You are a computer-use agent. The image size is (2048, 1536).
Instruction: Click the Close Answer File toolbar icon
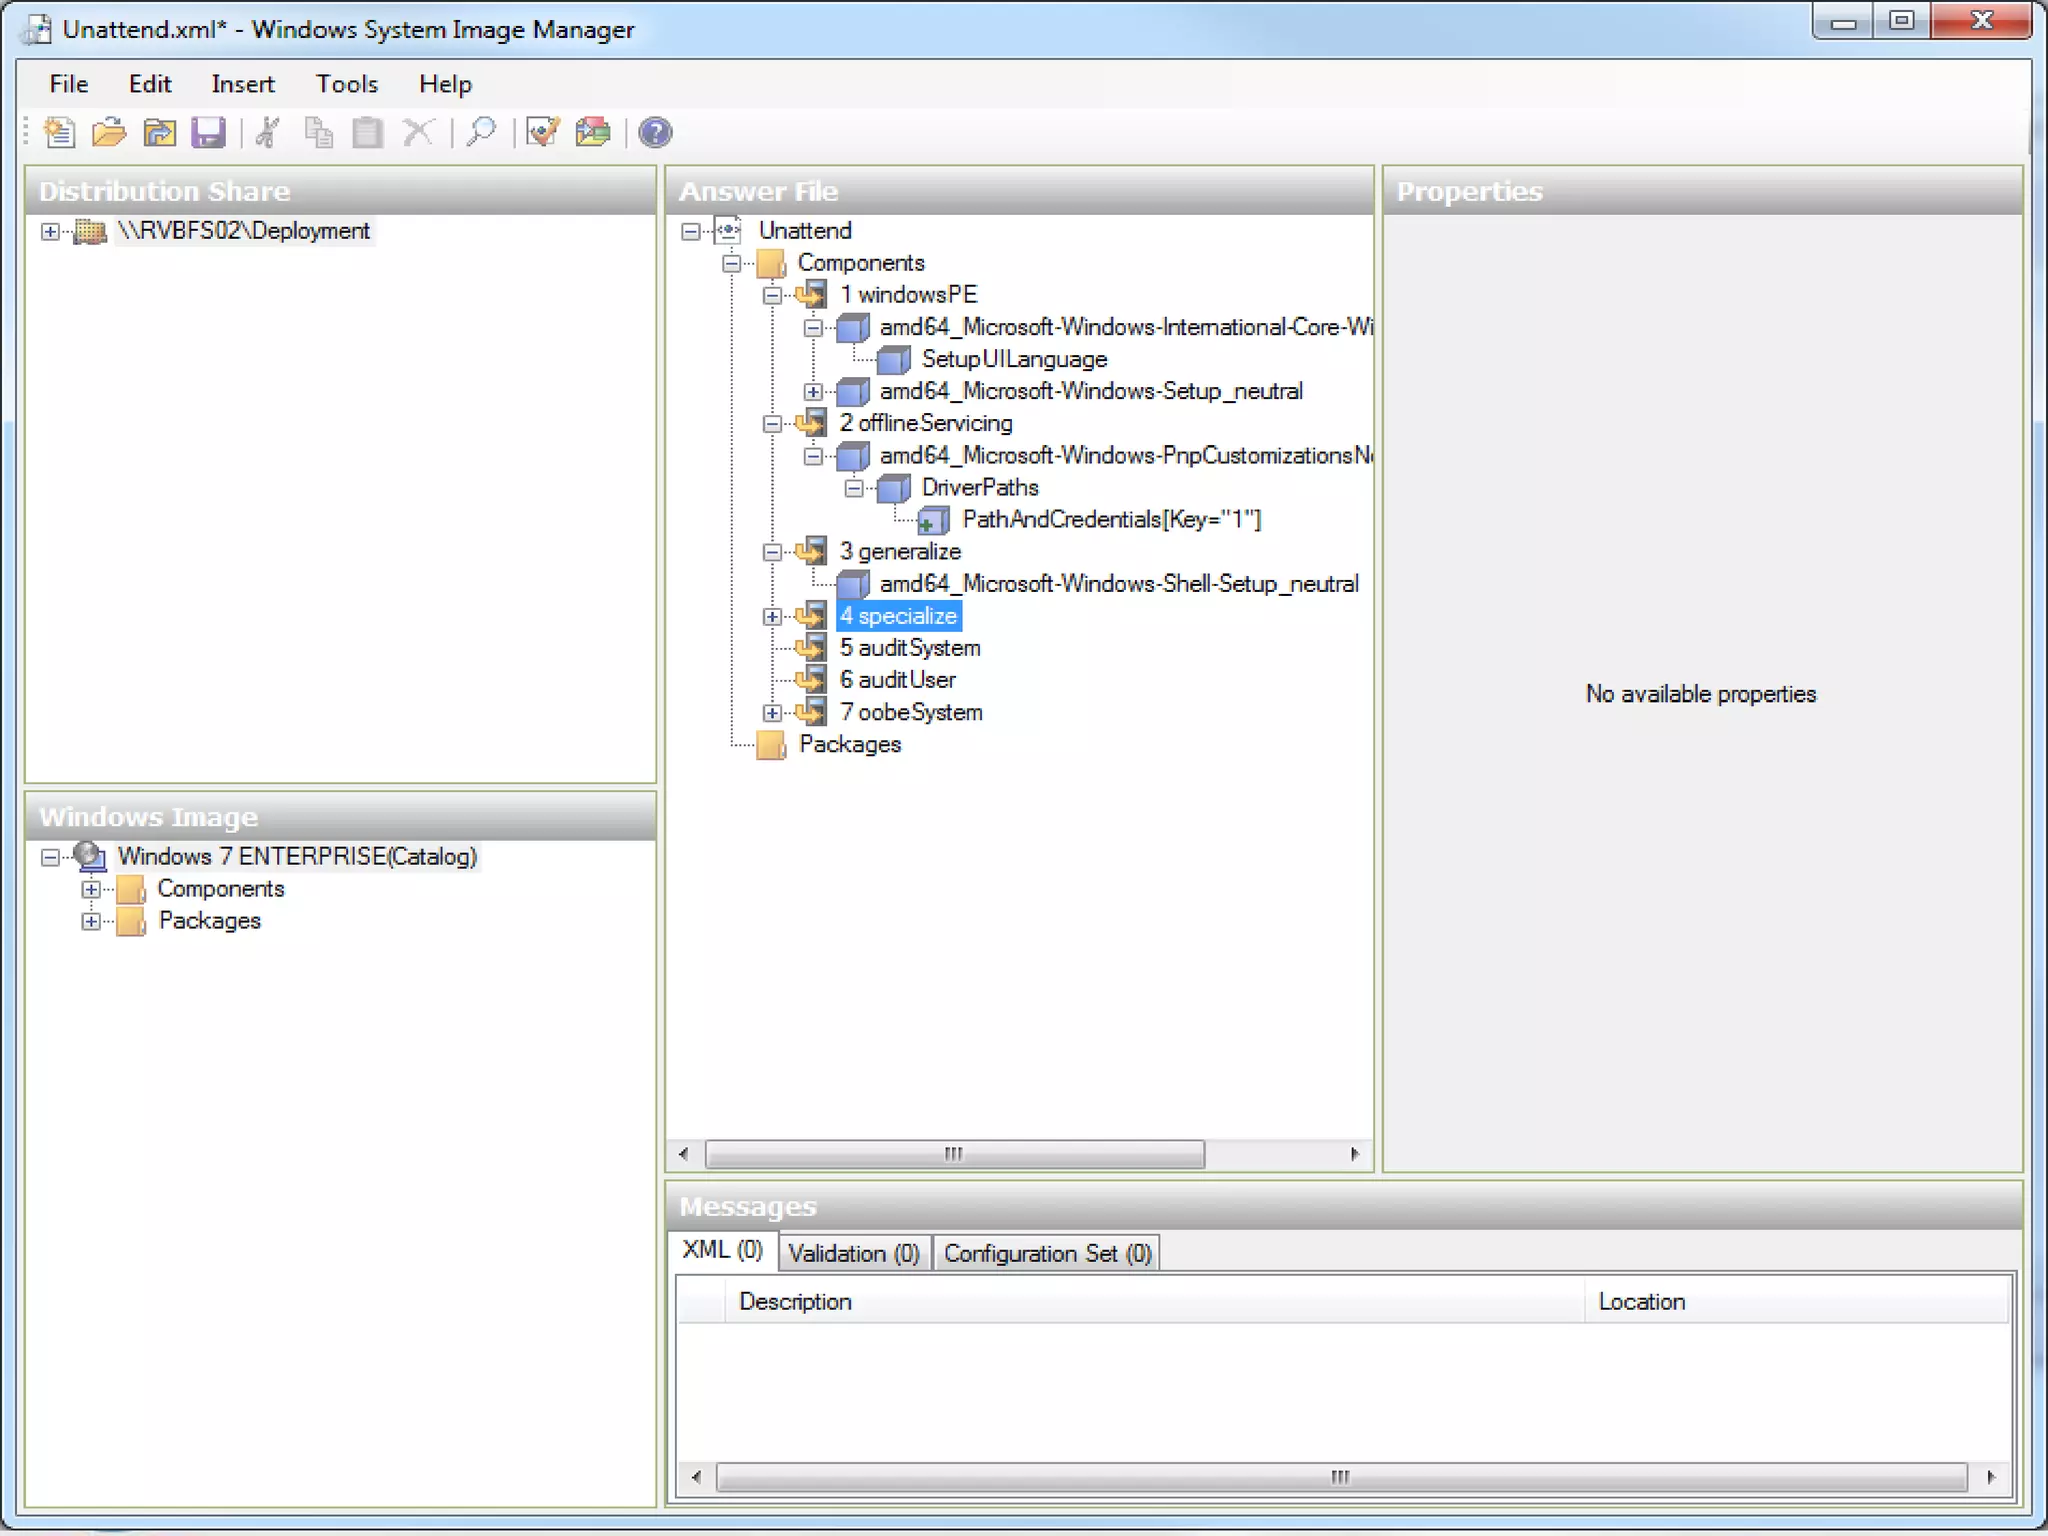click(x=159, y=132)
